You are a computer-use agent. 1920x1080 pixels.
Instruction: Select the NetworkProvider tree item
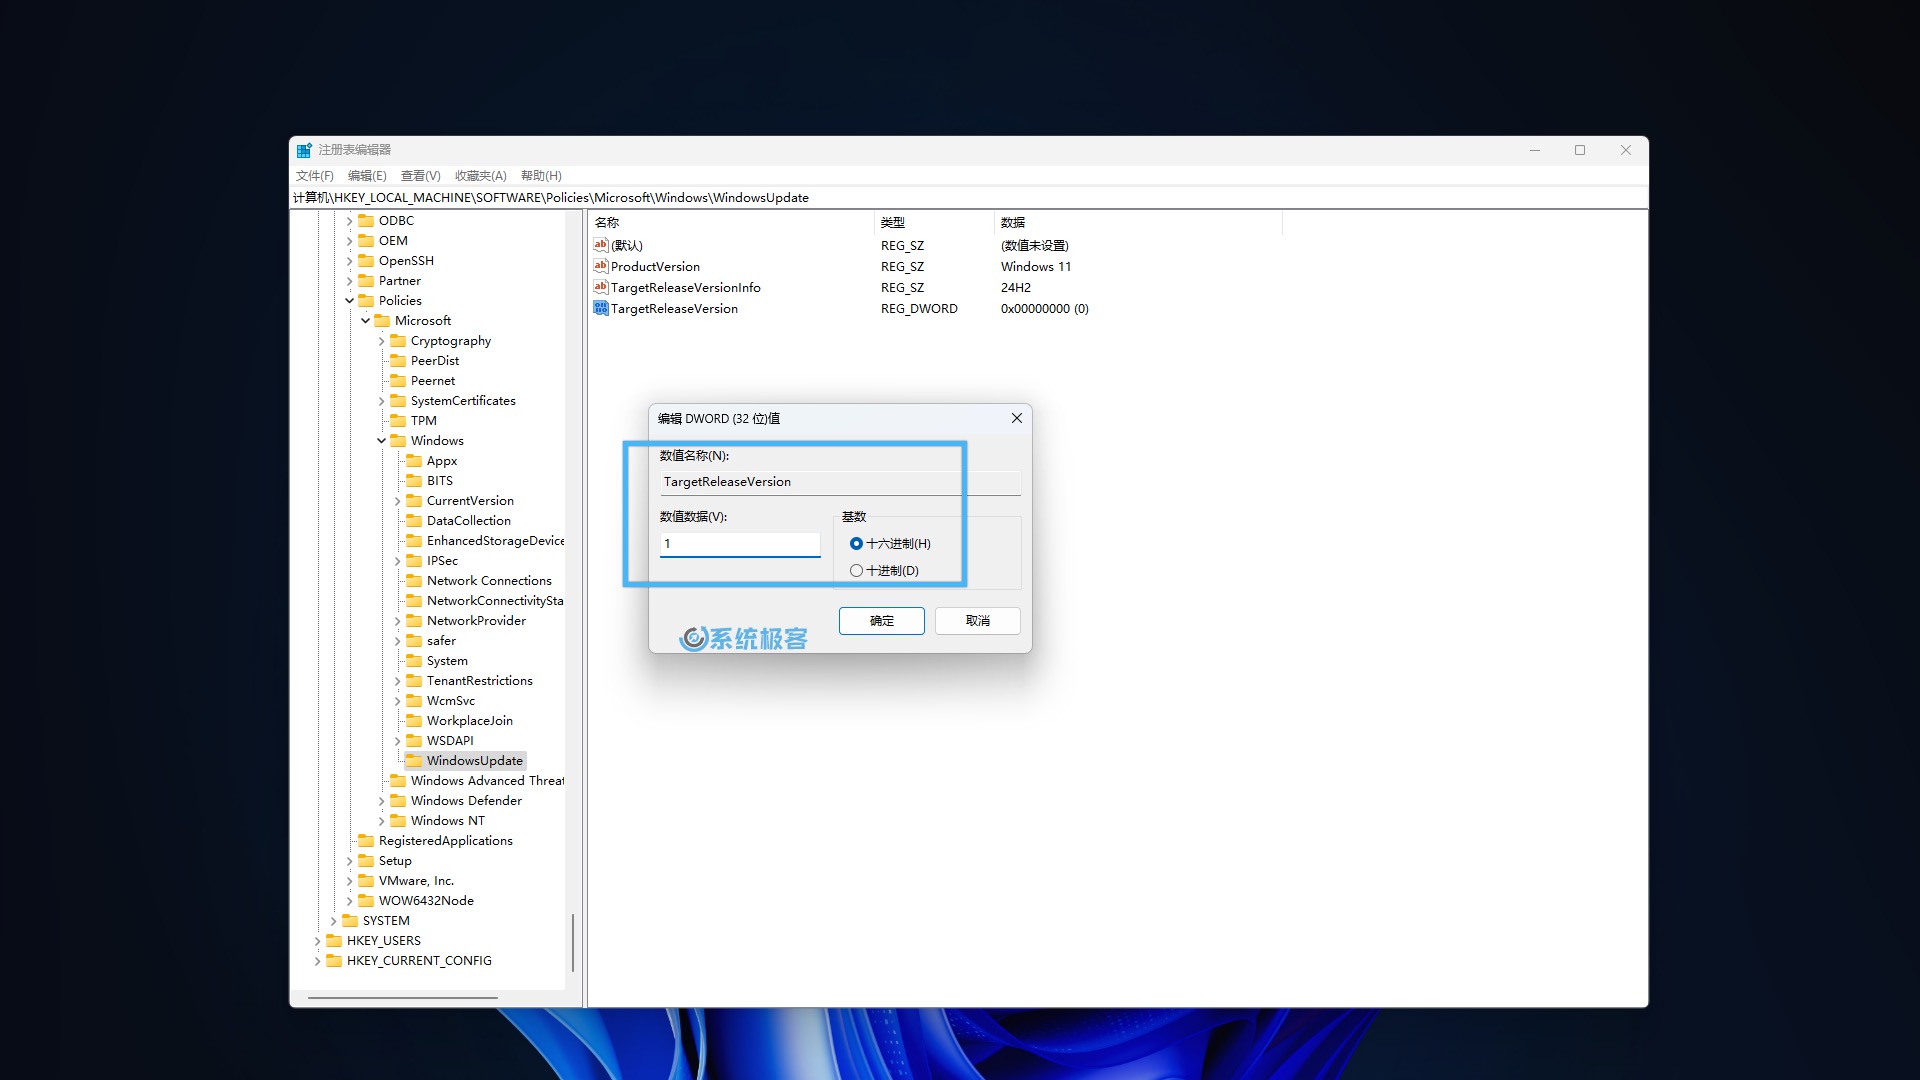tap(476, 621)
